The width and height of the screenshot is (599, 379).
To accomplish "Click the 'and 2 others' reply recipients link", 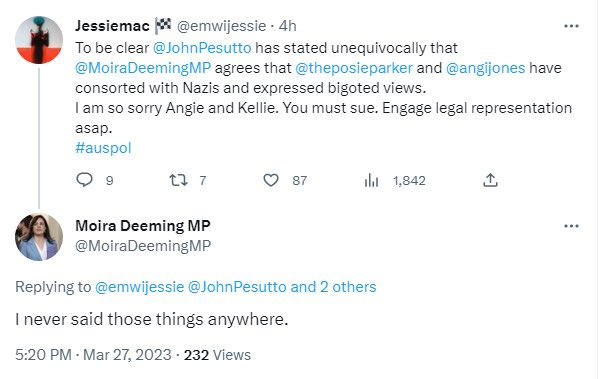I will point(333,287).
